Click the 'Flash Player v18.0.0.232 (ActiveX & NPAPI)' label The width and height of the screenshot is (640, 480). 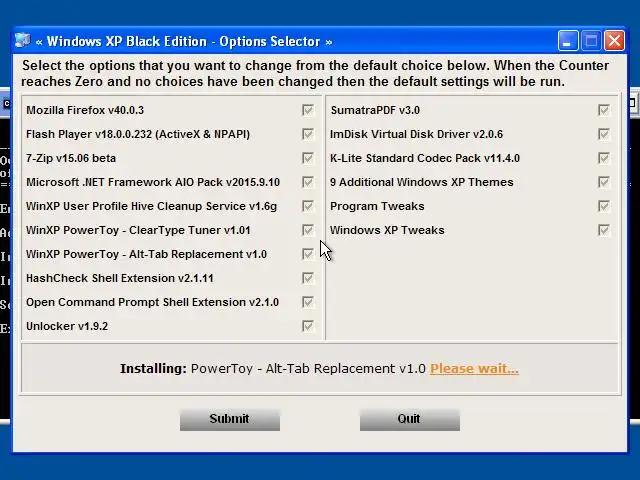click(138, 134)
